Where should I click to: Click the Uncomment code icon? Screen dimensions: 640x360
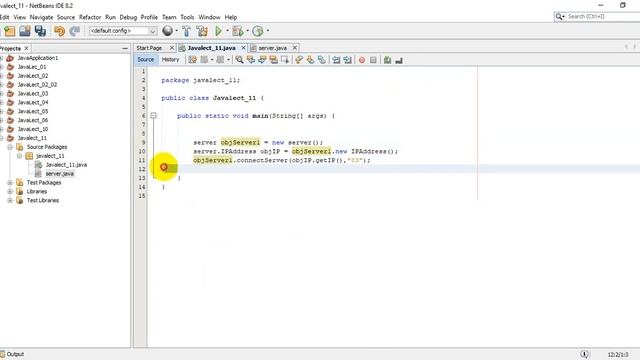point(399,60)
